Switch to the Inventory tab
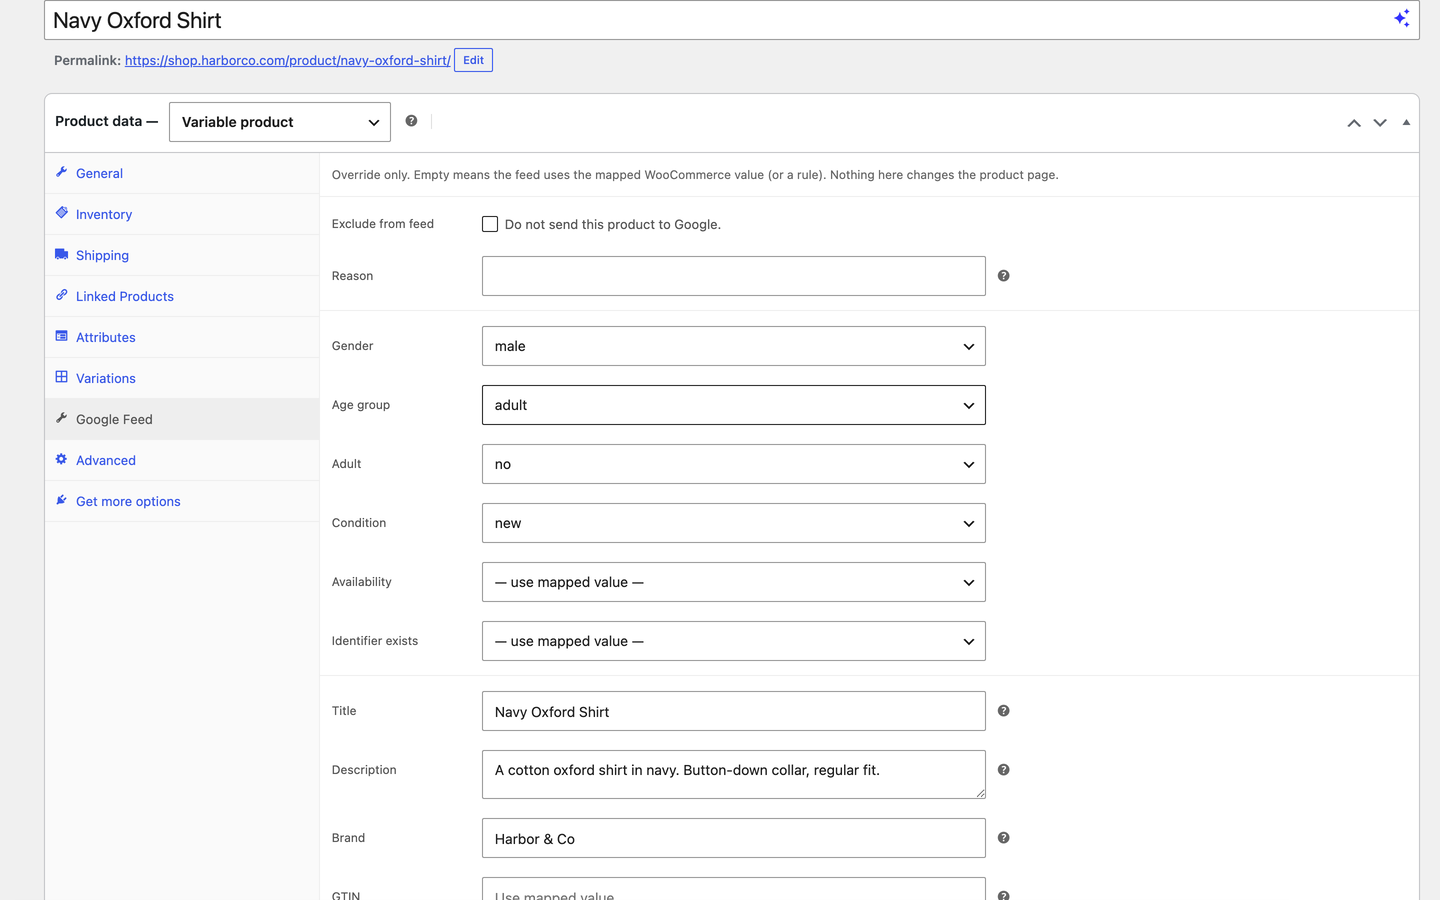The height and width of the screenshot is (900, 1440). 182,214
